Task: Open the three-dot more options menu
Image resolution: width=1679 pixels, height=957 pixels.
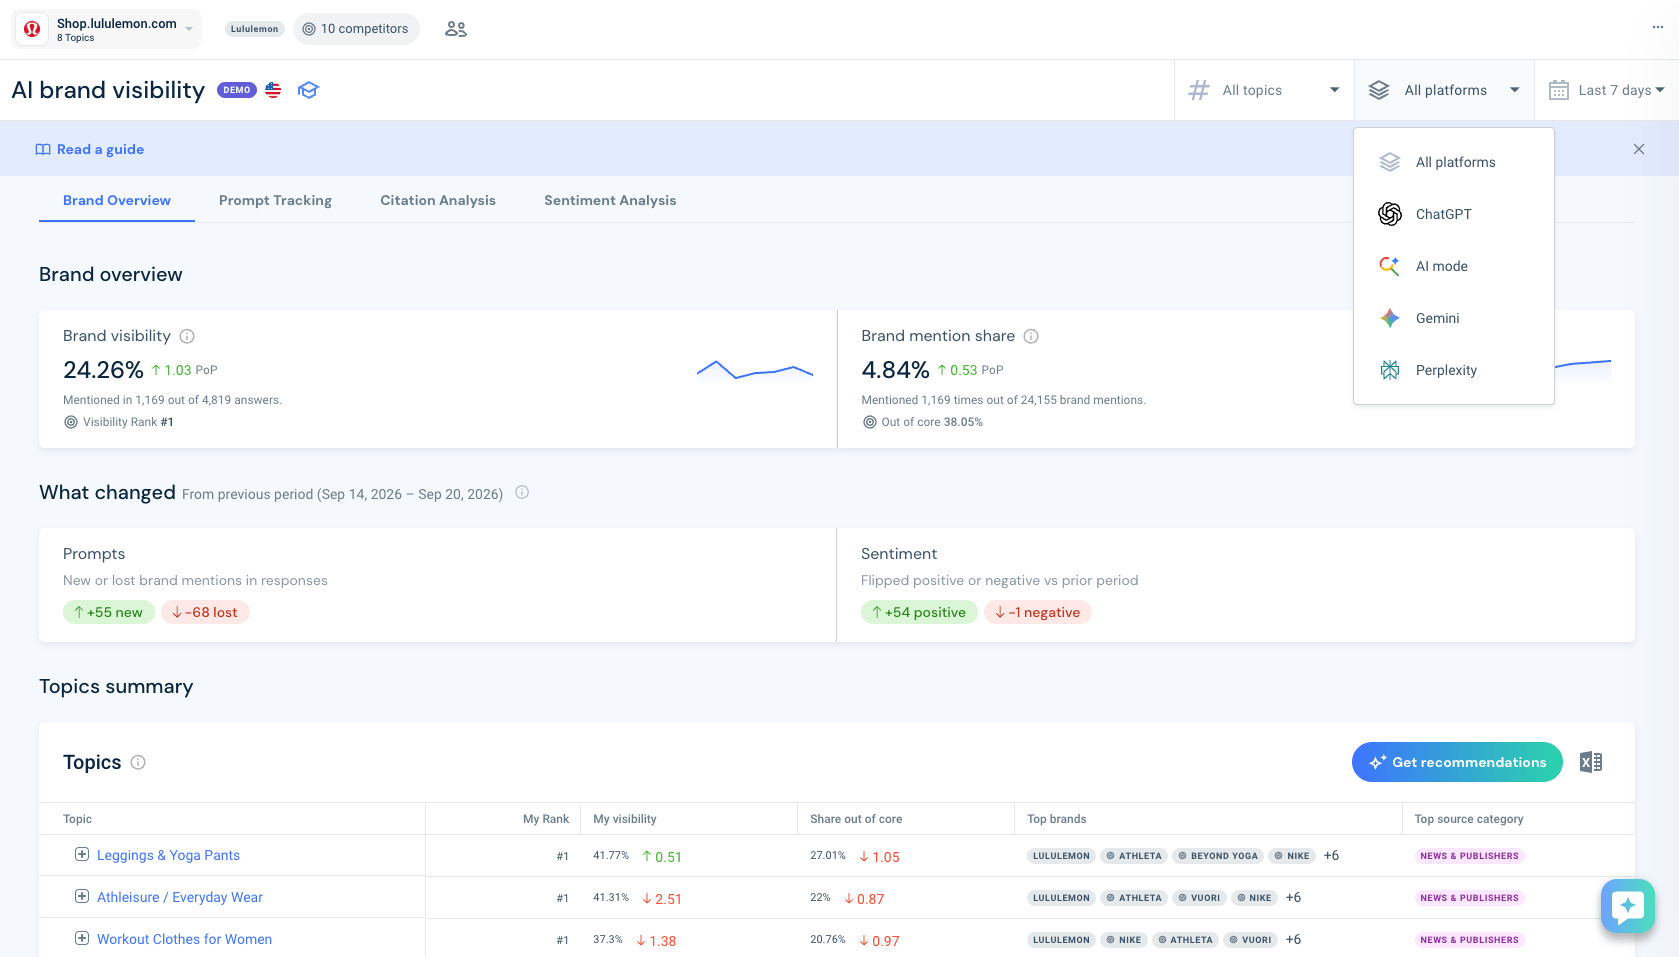Action: point(1657,27)
